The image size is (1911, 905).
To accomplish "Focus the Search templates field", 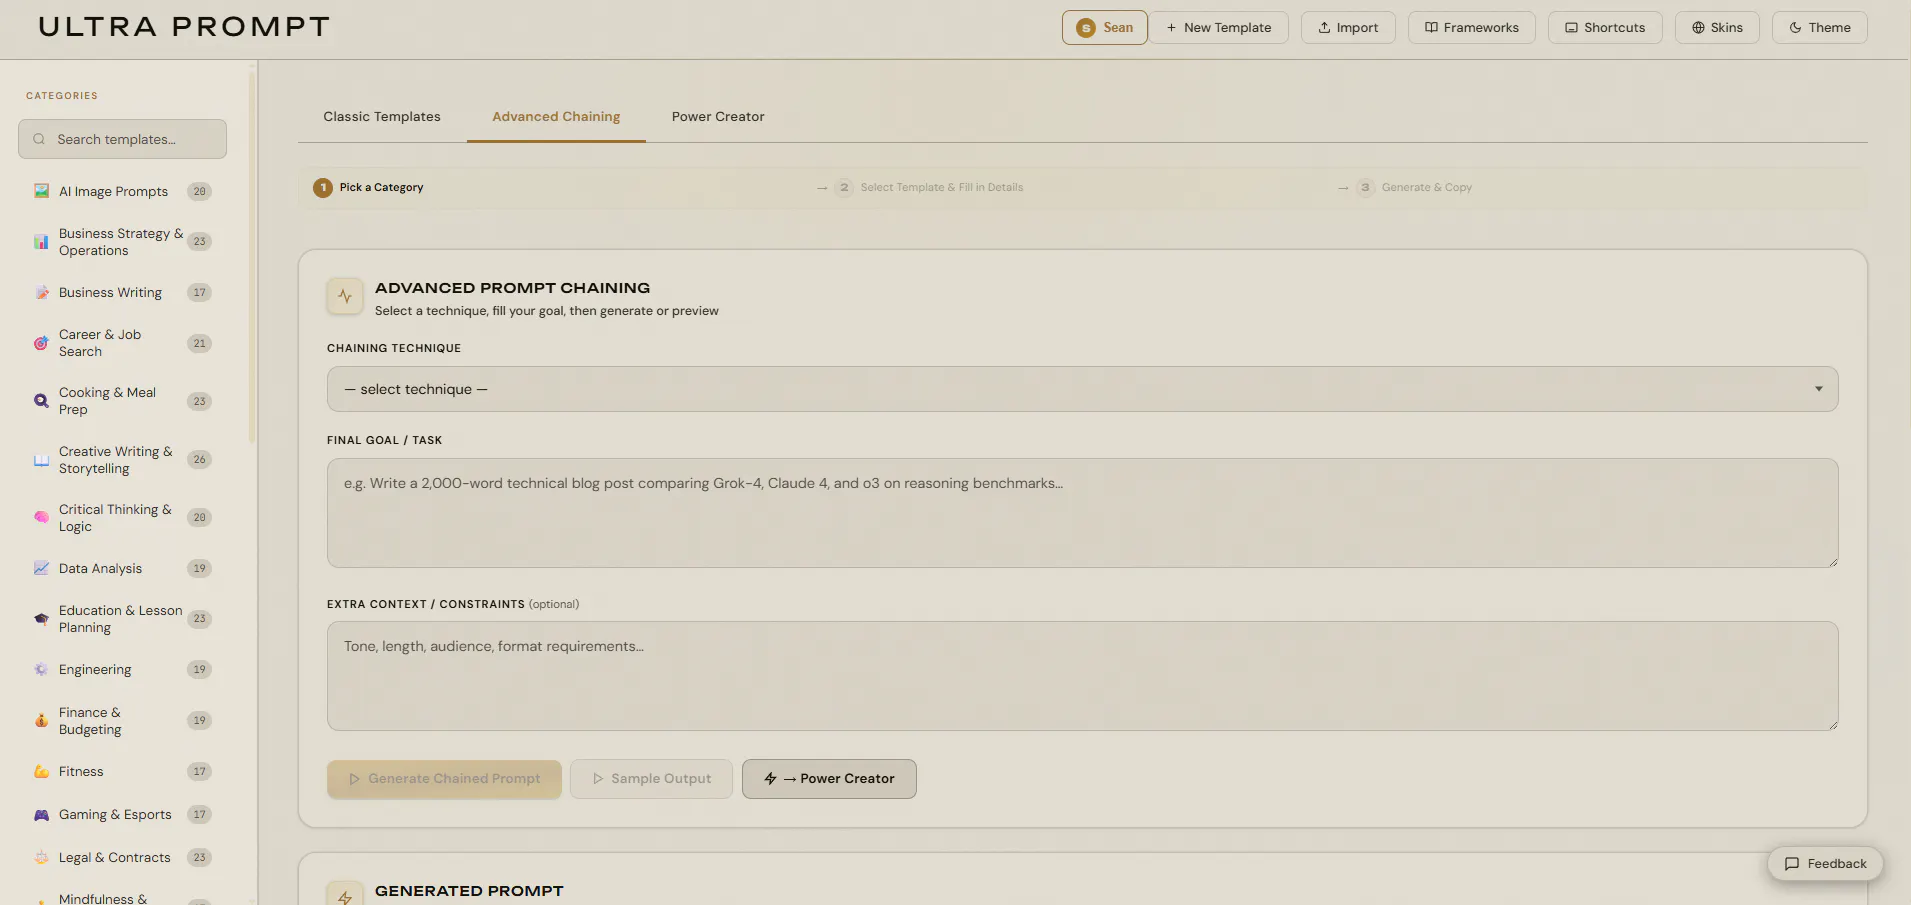I will tap(122, 139).
